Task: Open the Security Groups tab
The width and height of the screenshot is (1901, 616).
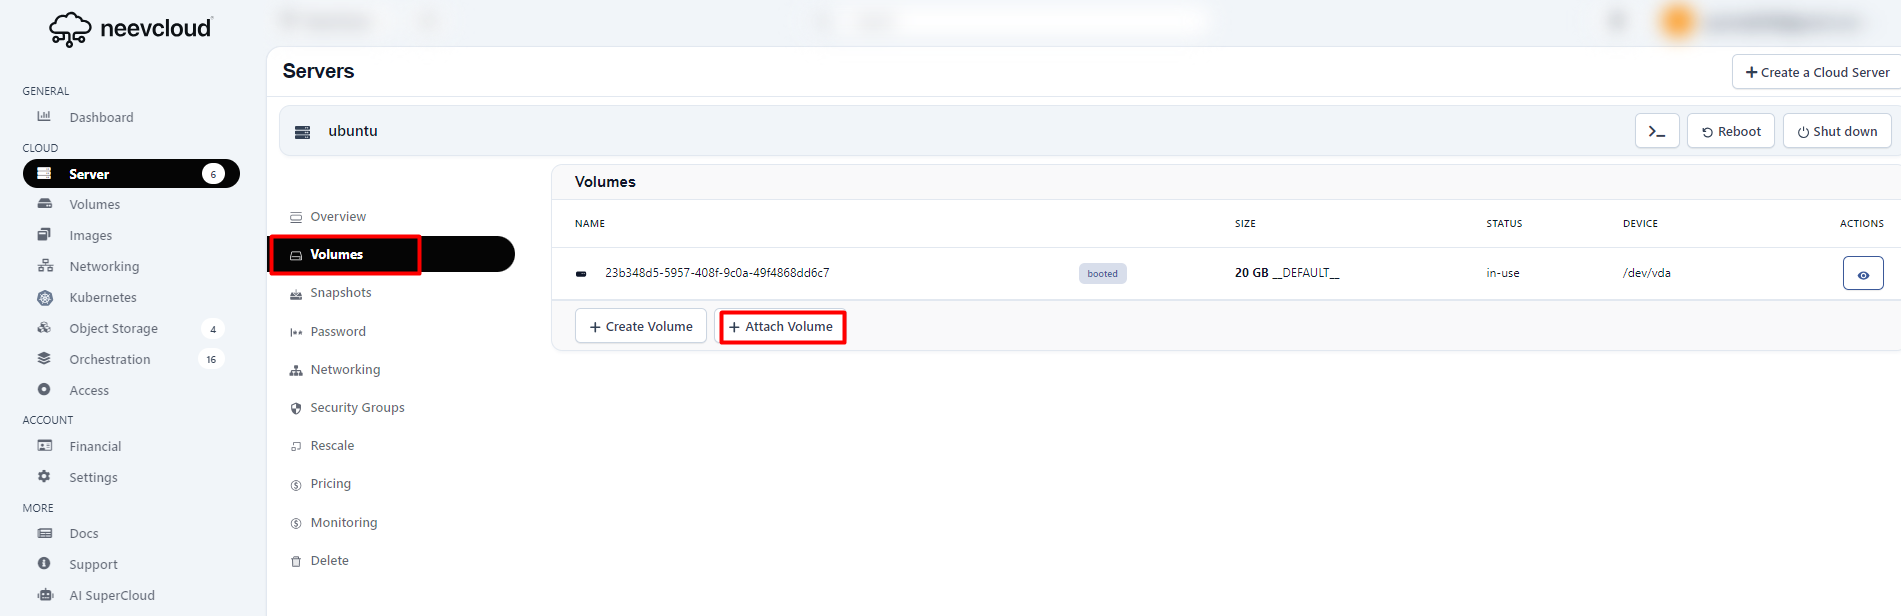Action: [x=357, y=408]
